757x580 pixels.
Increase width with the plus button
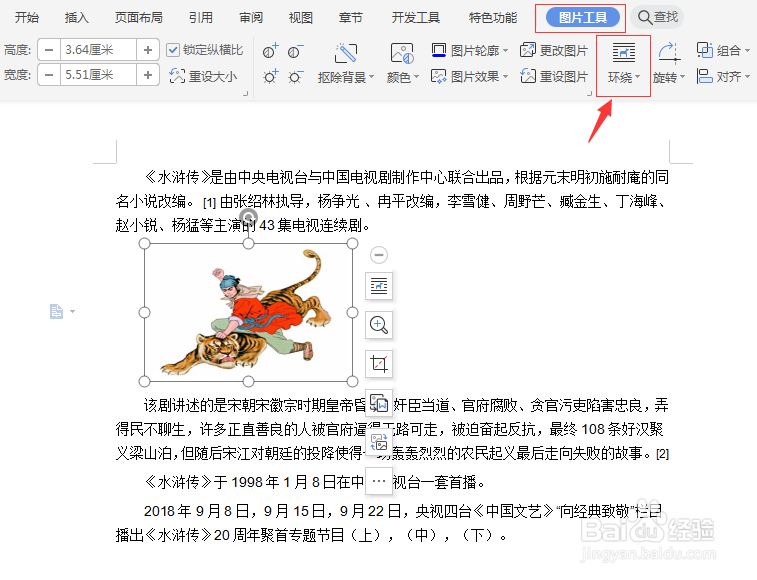[x=148, y=75]
